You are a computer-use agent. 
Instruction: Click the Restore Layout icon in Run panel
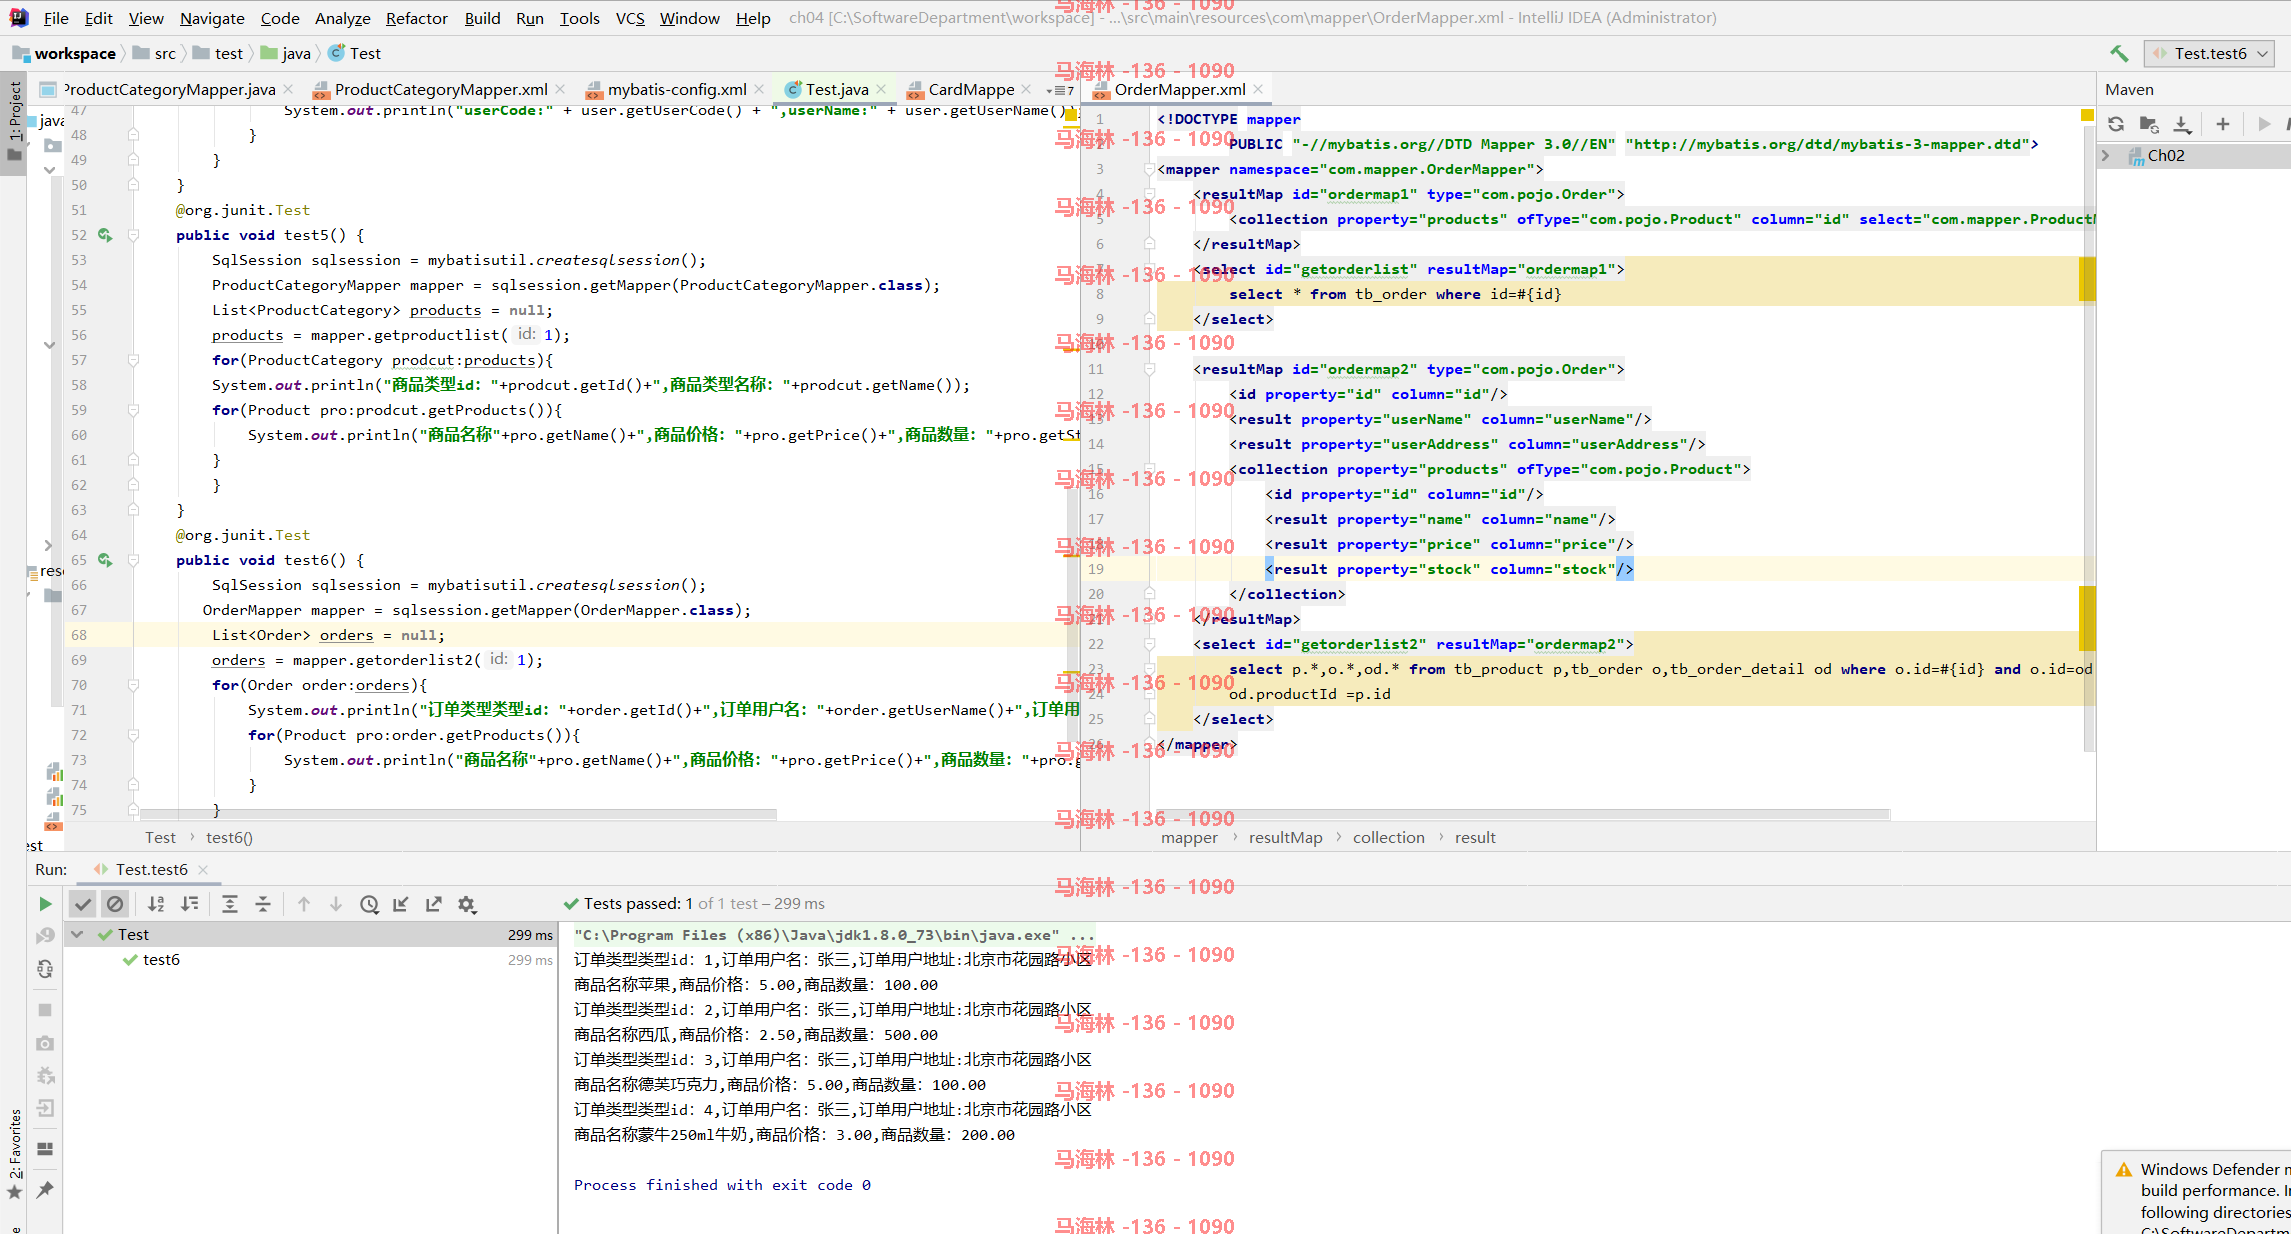(x=45, y=1149)
